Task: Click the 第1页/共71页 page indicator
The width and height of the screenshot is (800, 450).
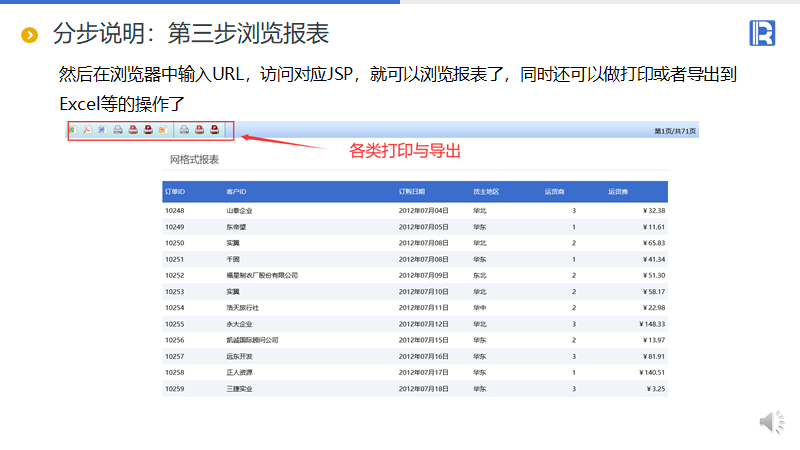Action: (675, 131)
